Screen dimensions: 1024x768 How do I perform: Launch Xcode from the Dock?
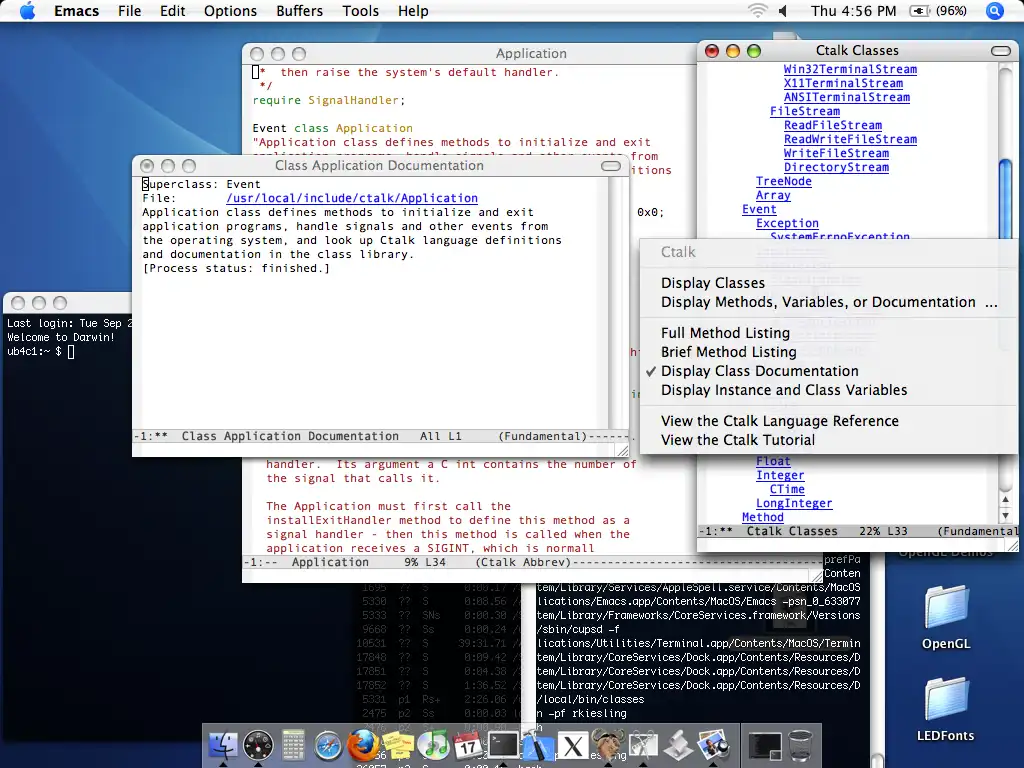(537, 745)
